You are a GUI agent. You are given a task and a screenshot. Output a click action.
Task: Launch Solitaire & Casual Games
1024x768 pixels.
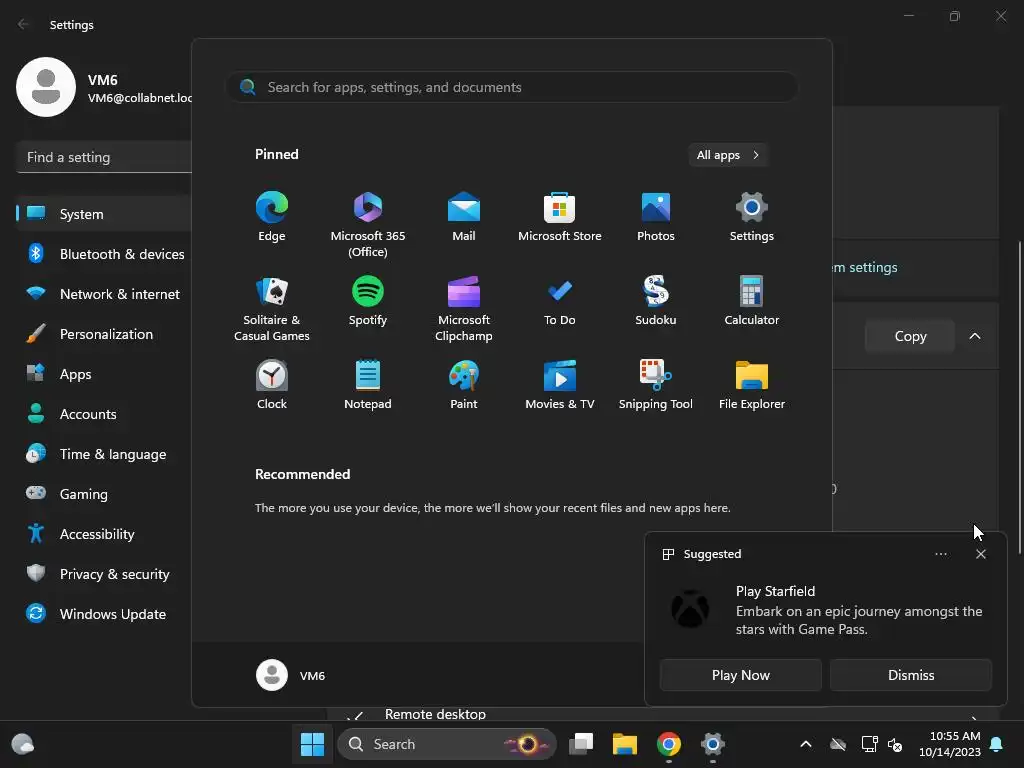tap(272, 309)
